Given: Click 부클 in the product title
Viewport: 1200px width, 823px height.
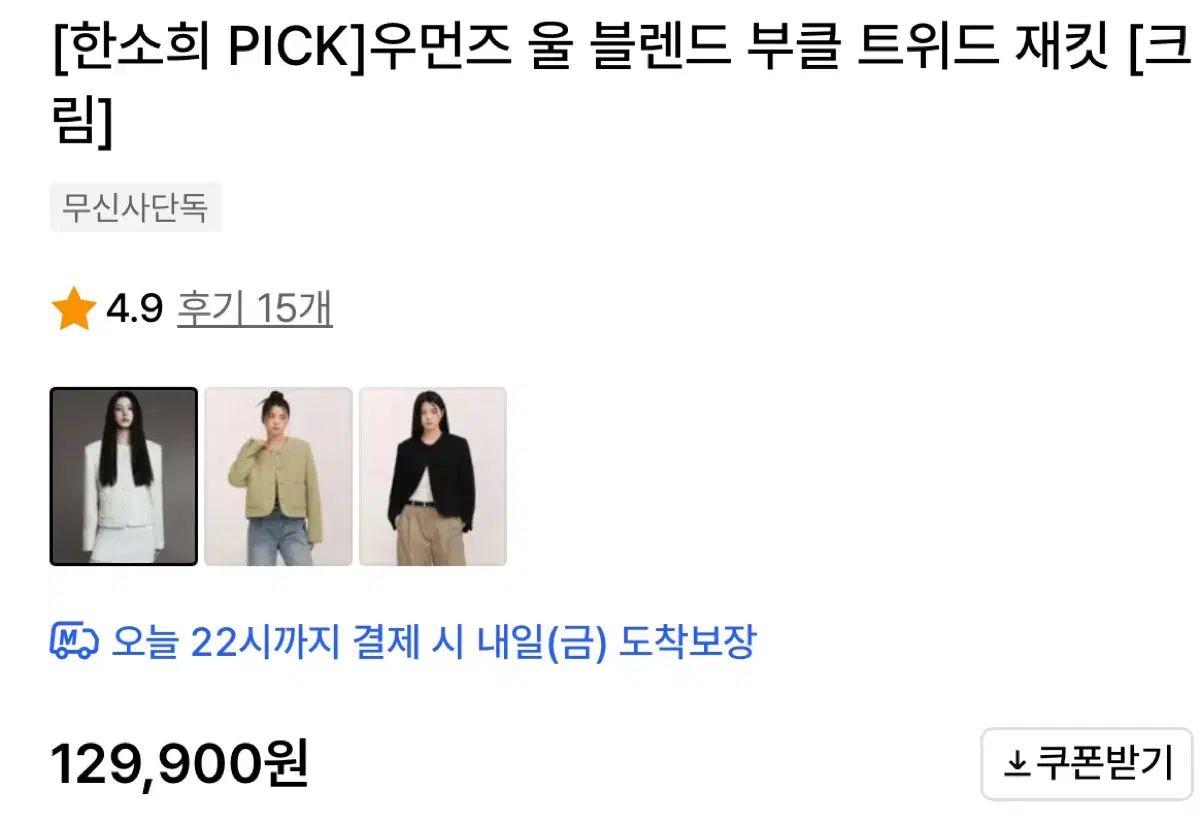Looking at the screenshot, I should point(792,48).
